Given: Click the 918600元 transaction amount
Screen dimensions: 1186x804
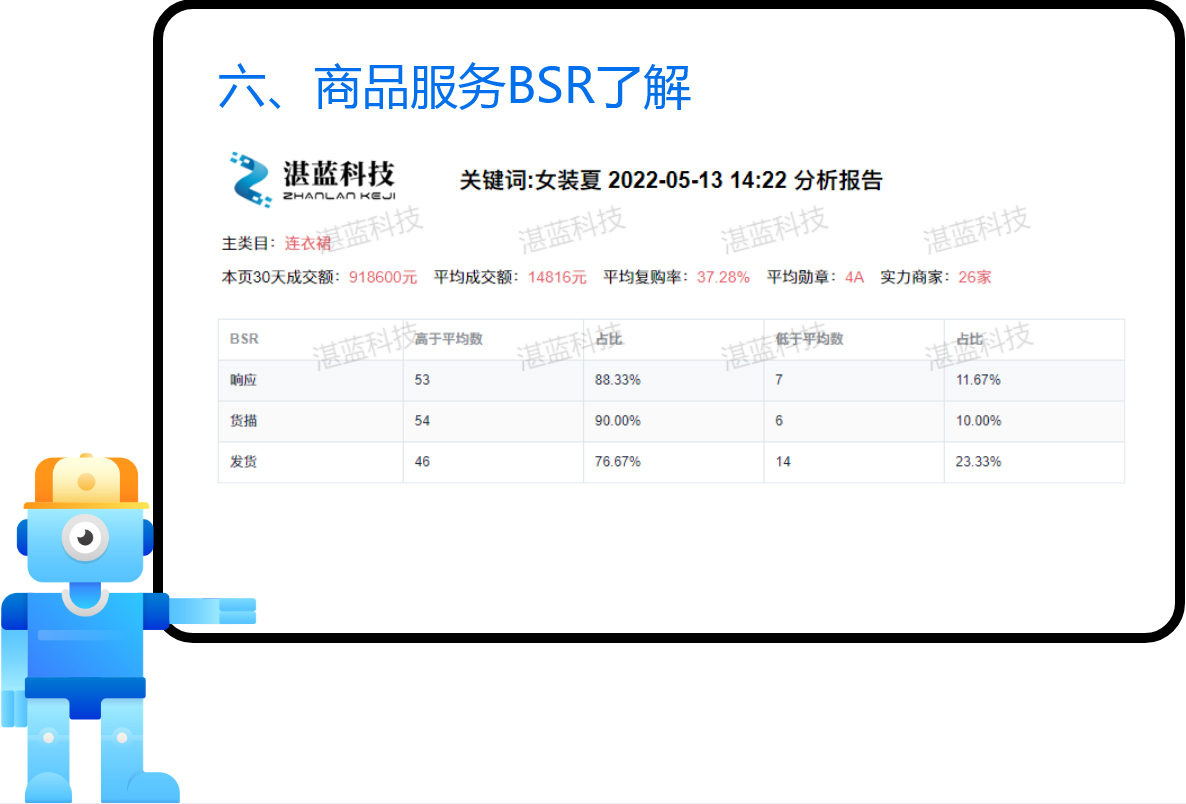Looking at the screenshot, I should tap(382, 277).
